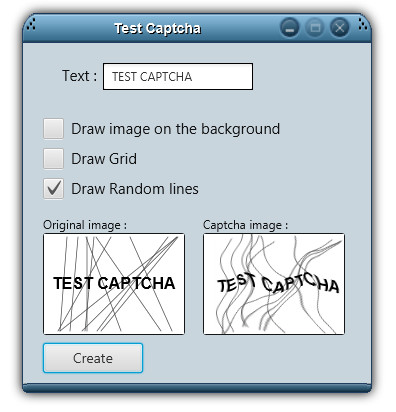Viewport: 396px width, 412px height.
Task: Click the "Draw Random lines" label text
Action: pos(135,189)
